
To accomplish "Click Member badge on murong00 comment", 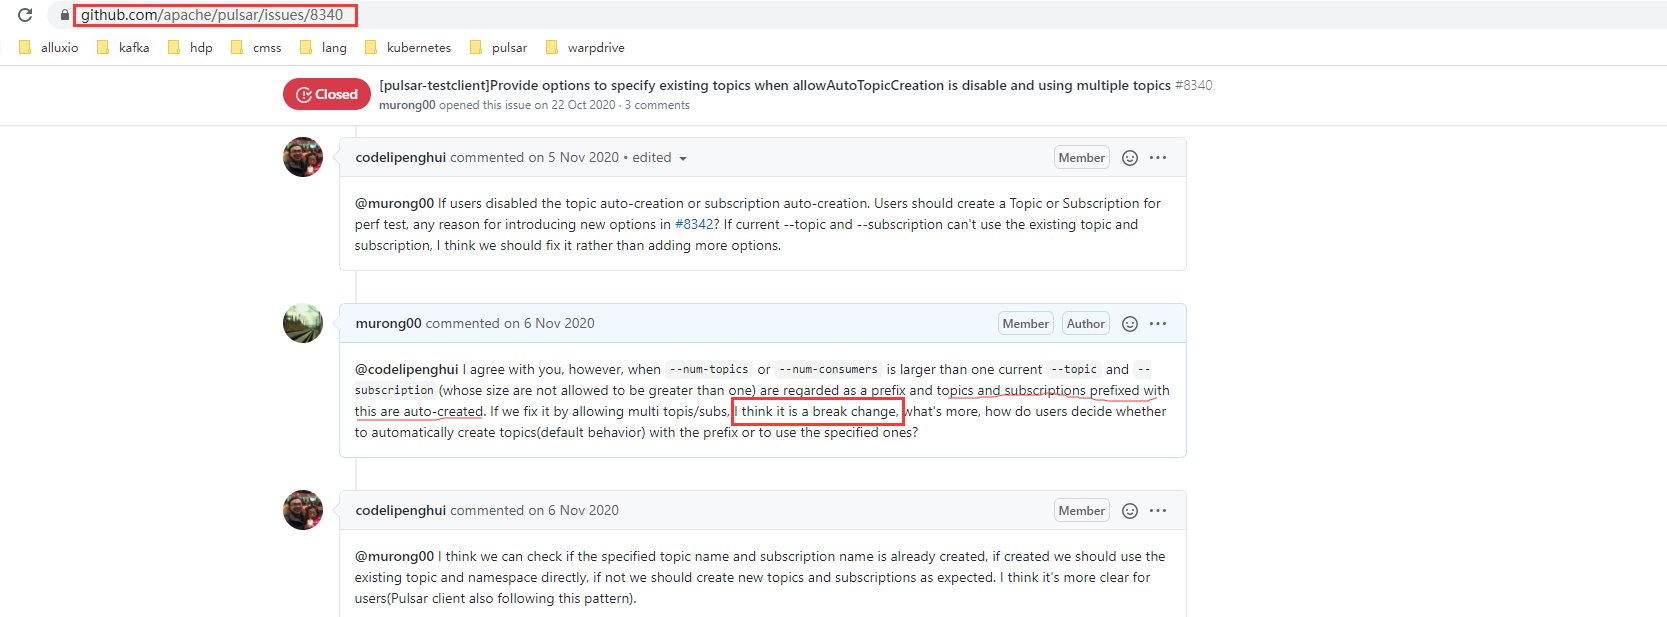I will pyautogui.click(x=1026, y=323).
